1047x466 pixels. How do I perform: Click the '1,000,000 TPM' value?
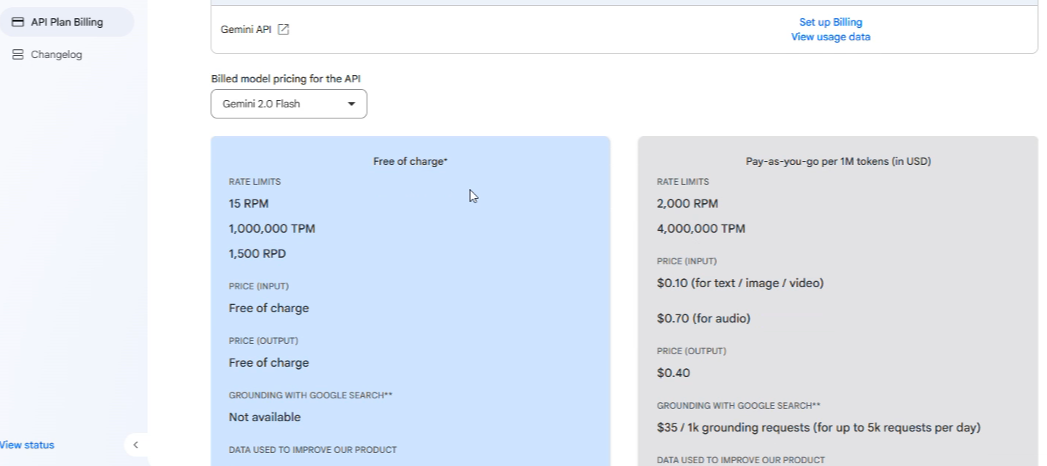(x=272, y=229)
